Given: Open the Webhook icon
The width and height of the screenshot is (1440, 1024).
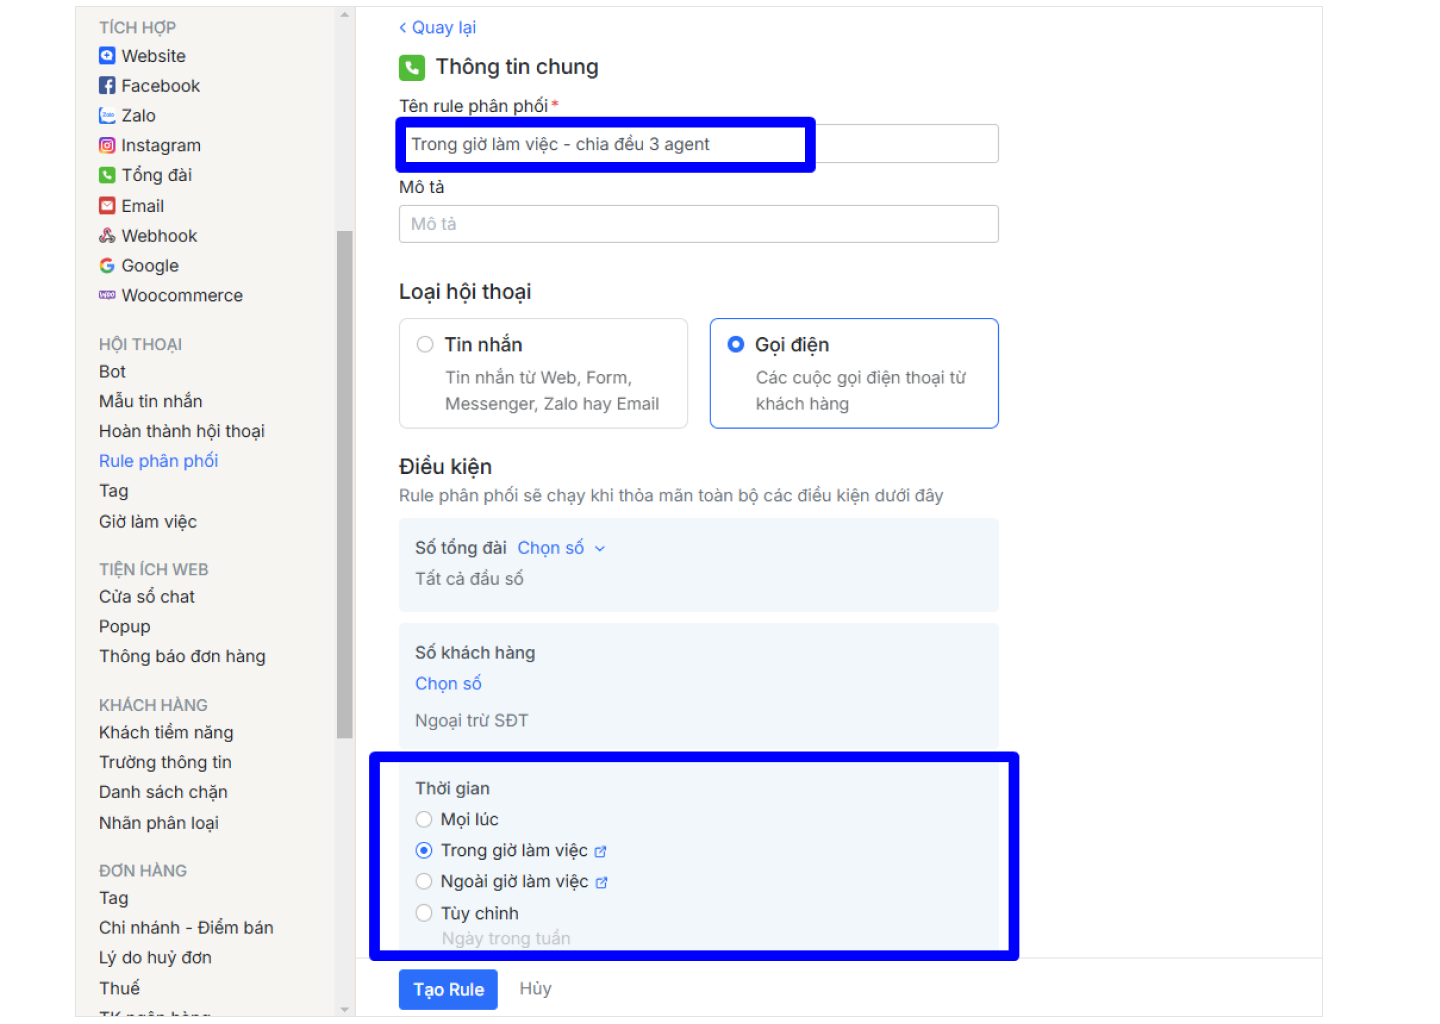Looking at the screenshot, I should 107,236.
